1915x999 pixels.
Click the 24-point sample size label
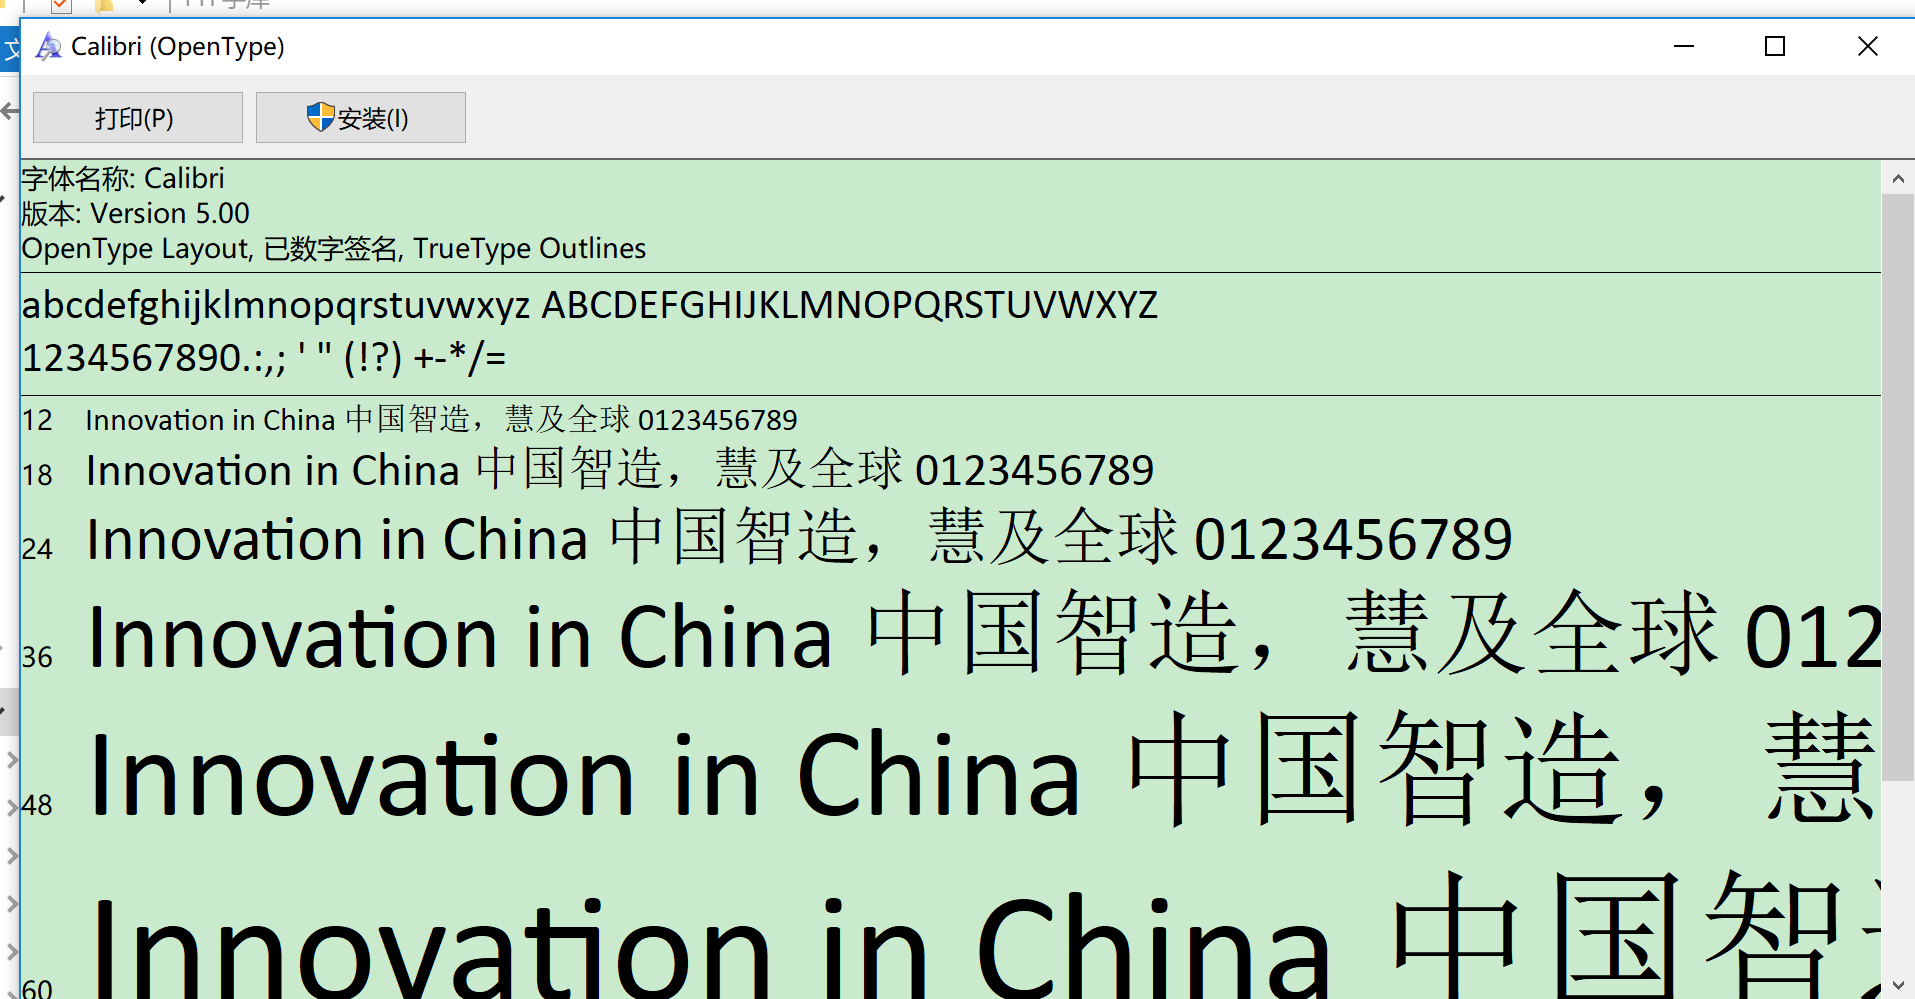coord(37,549)
